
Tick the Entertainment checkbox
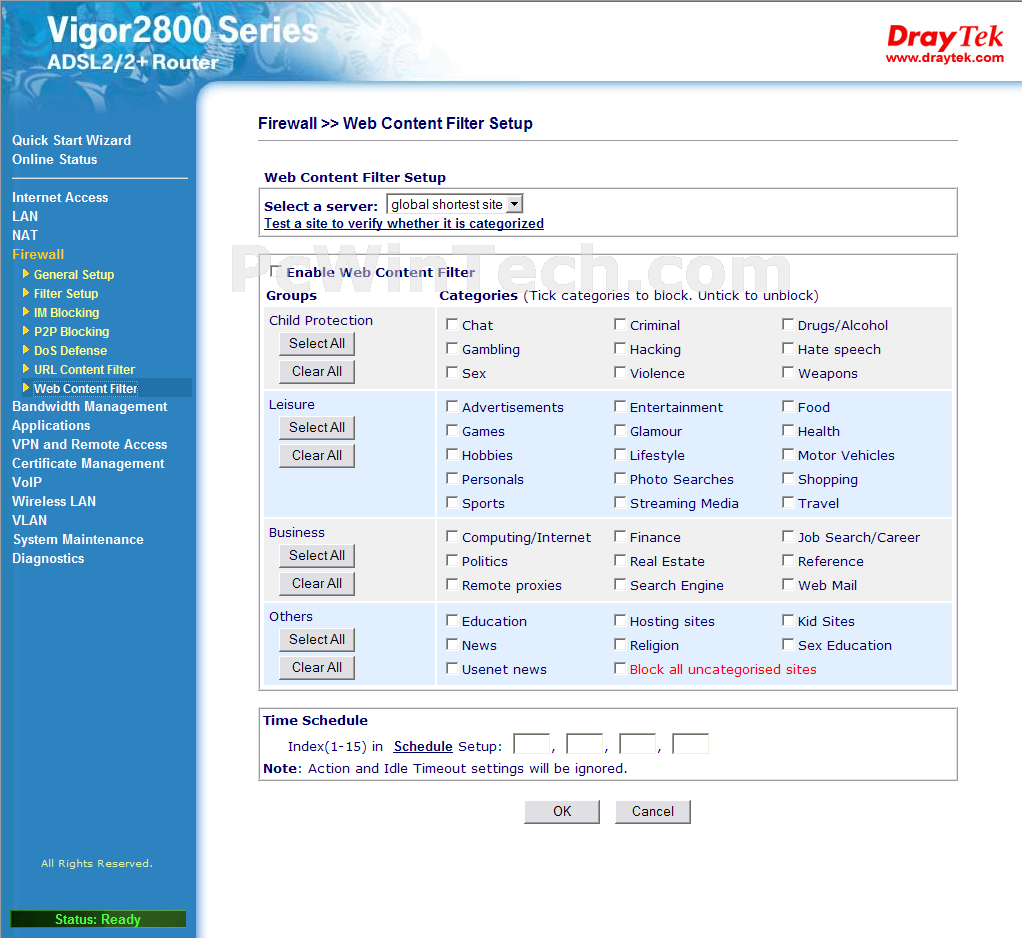click(x=620, y=406)
